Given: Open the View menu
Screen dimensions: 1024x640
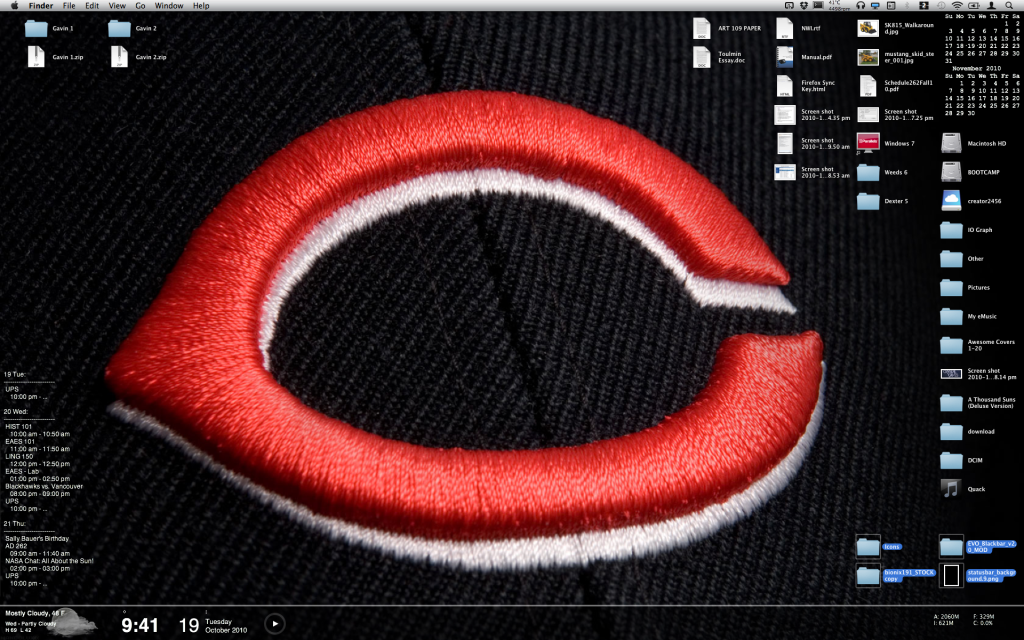Looking at the screenshot, I should [117, 5].
